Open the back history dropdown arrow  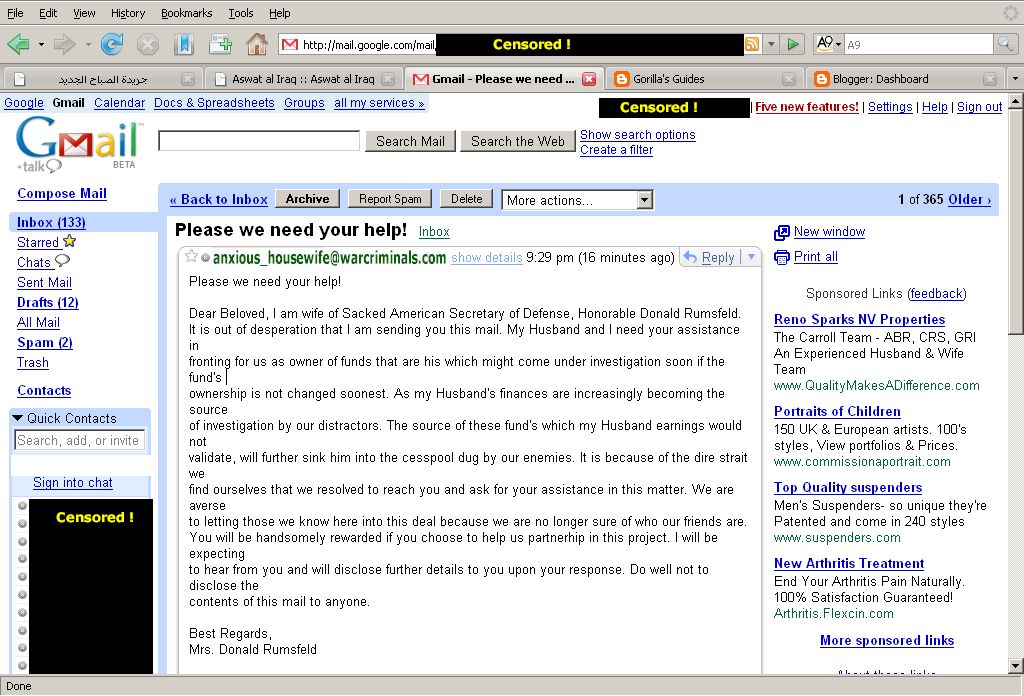(x=41, y=44)
